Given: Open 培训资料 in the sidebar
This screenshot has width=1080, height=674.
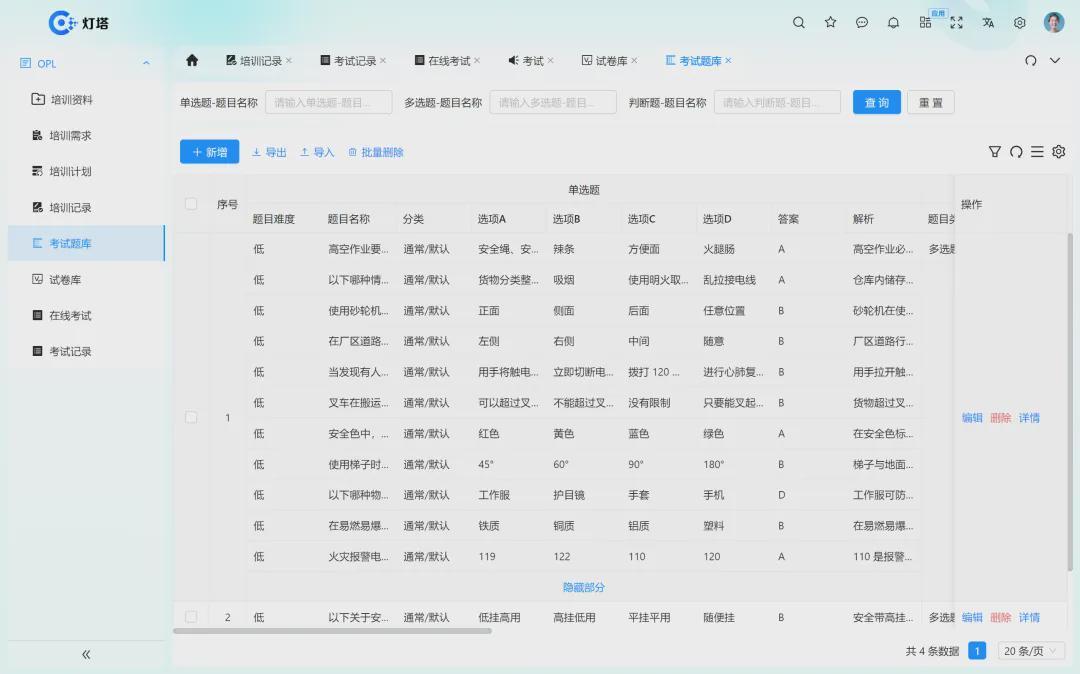Looking at the screenshot, I should tap(86, 100).
